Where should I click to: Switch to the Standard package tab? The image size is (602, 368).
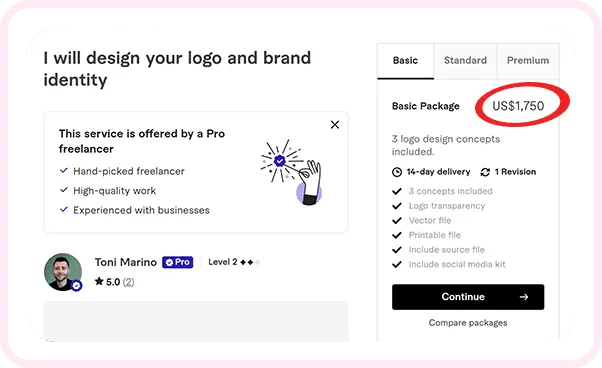tap(465, 61)
